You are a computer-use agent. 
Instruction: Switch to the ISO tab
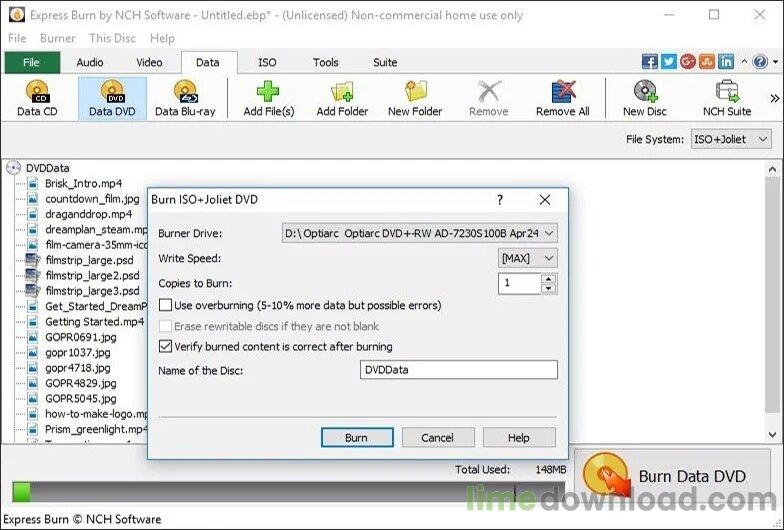click(x=267, y=62)
